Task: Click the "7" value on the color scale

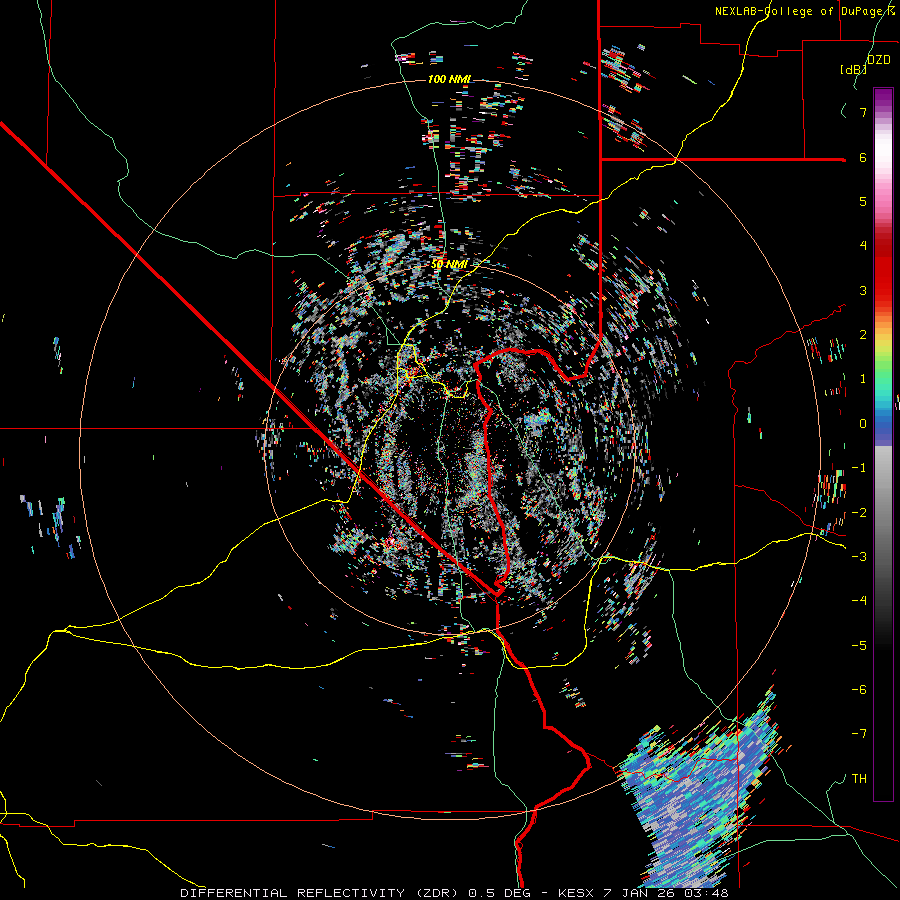Action: coord(863,112)
